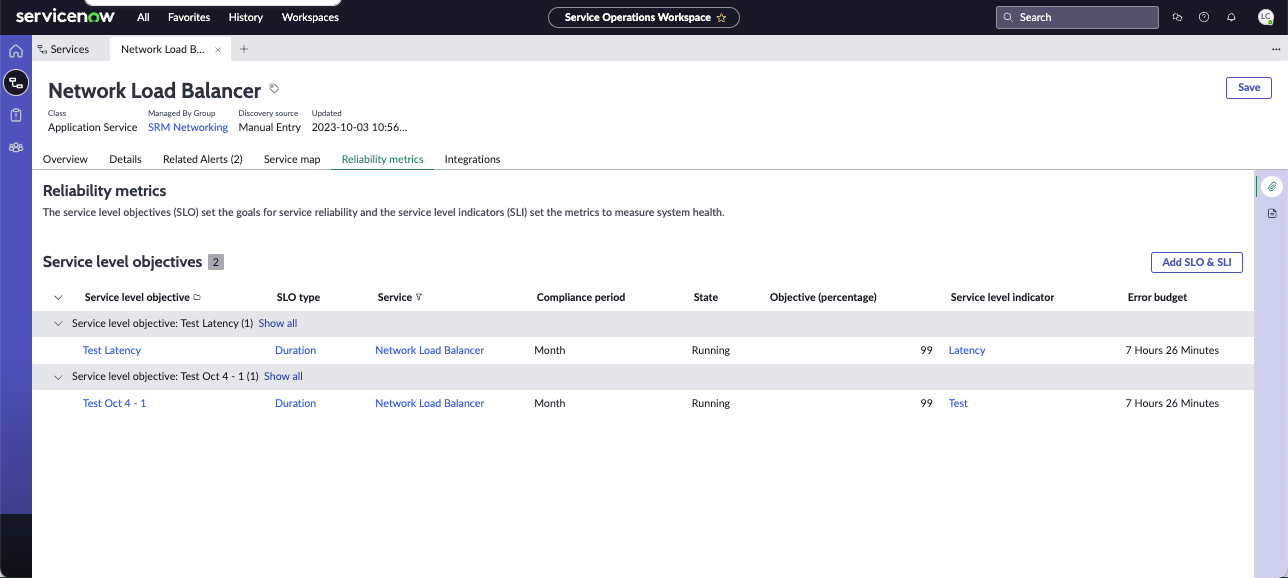Sort by State column header
The width and height of the screenshot is (1288, 578).
[706, 297]
